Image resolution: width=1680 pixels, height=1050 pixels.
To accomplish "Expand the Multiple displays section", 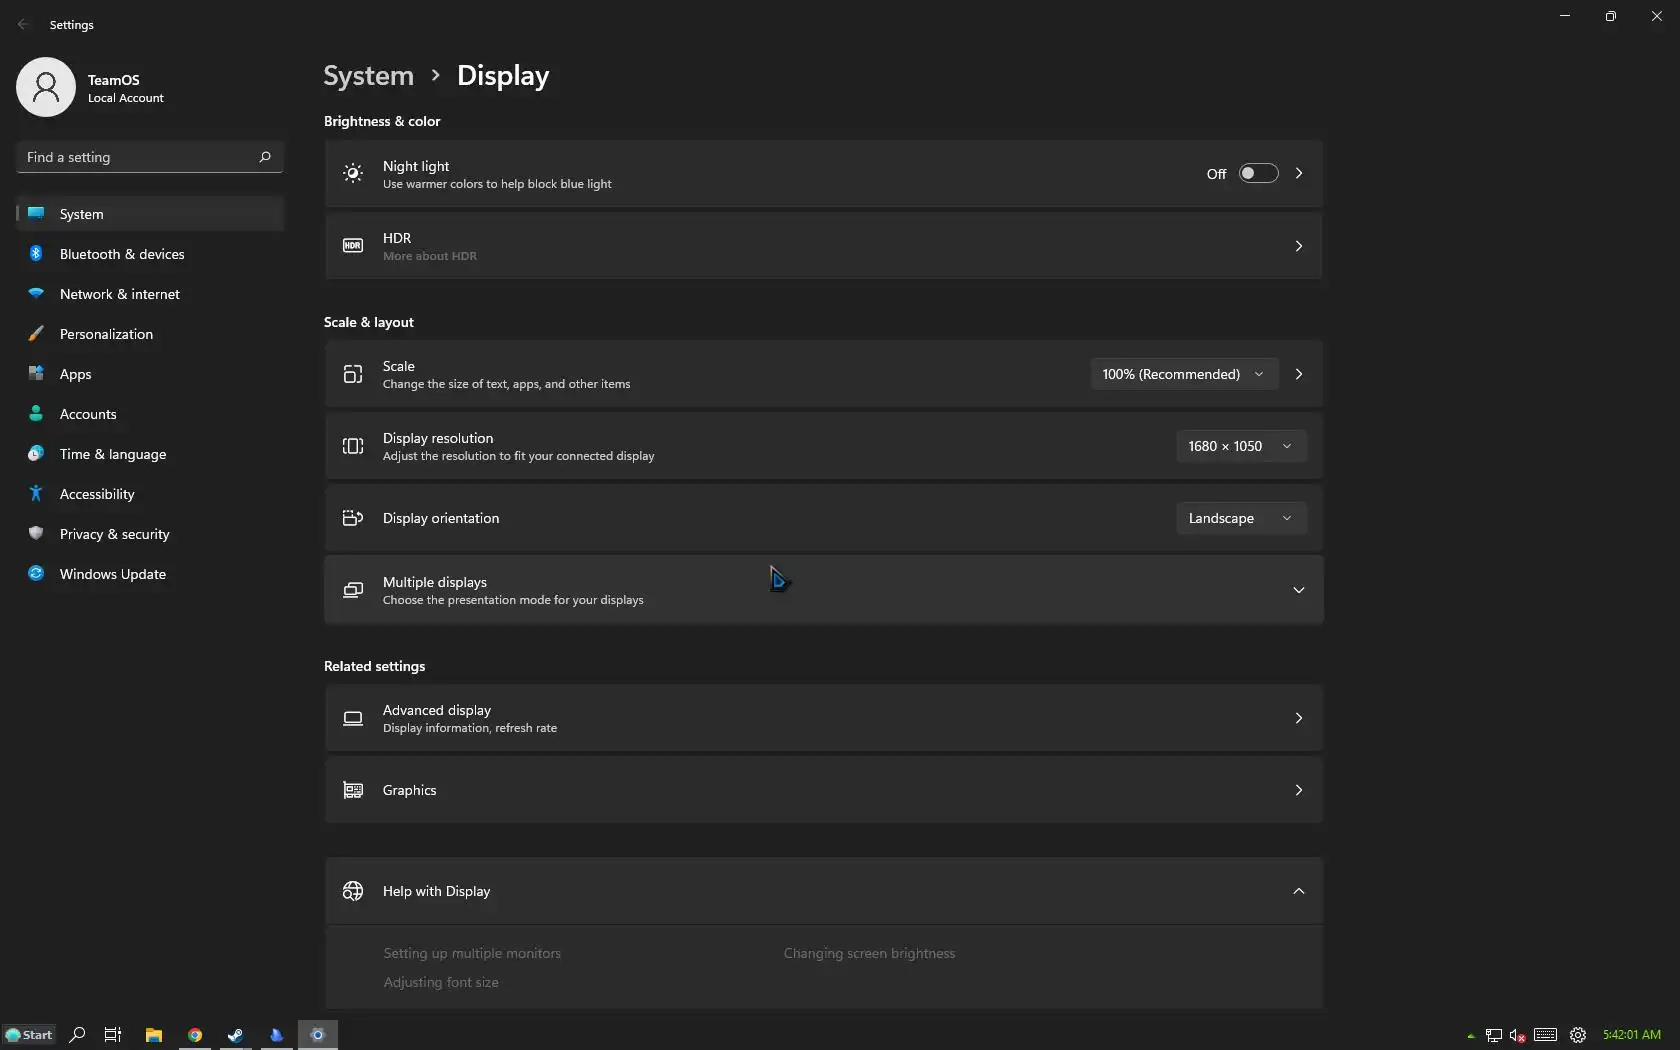I will tap(1298, 590).
